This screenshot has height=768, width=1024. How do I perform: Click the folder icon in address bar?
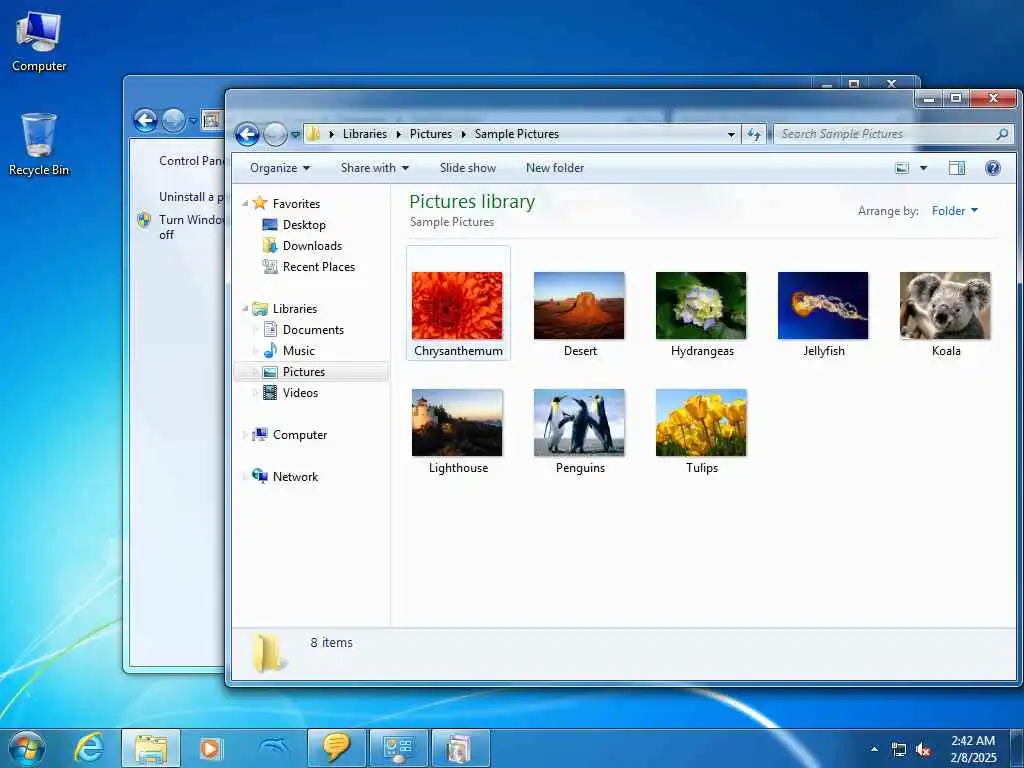pyautogui.click(x=314, y=134)
